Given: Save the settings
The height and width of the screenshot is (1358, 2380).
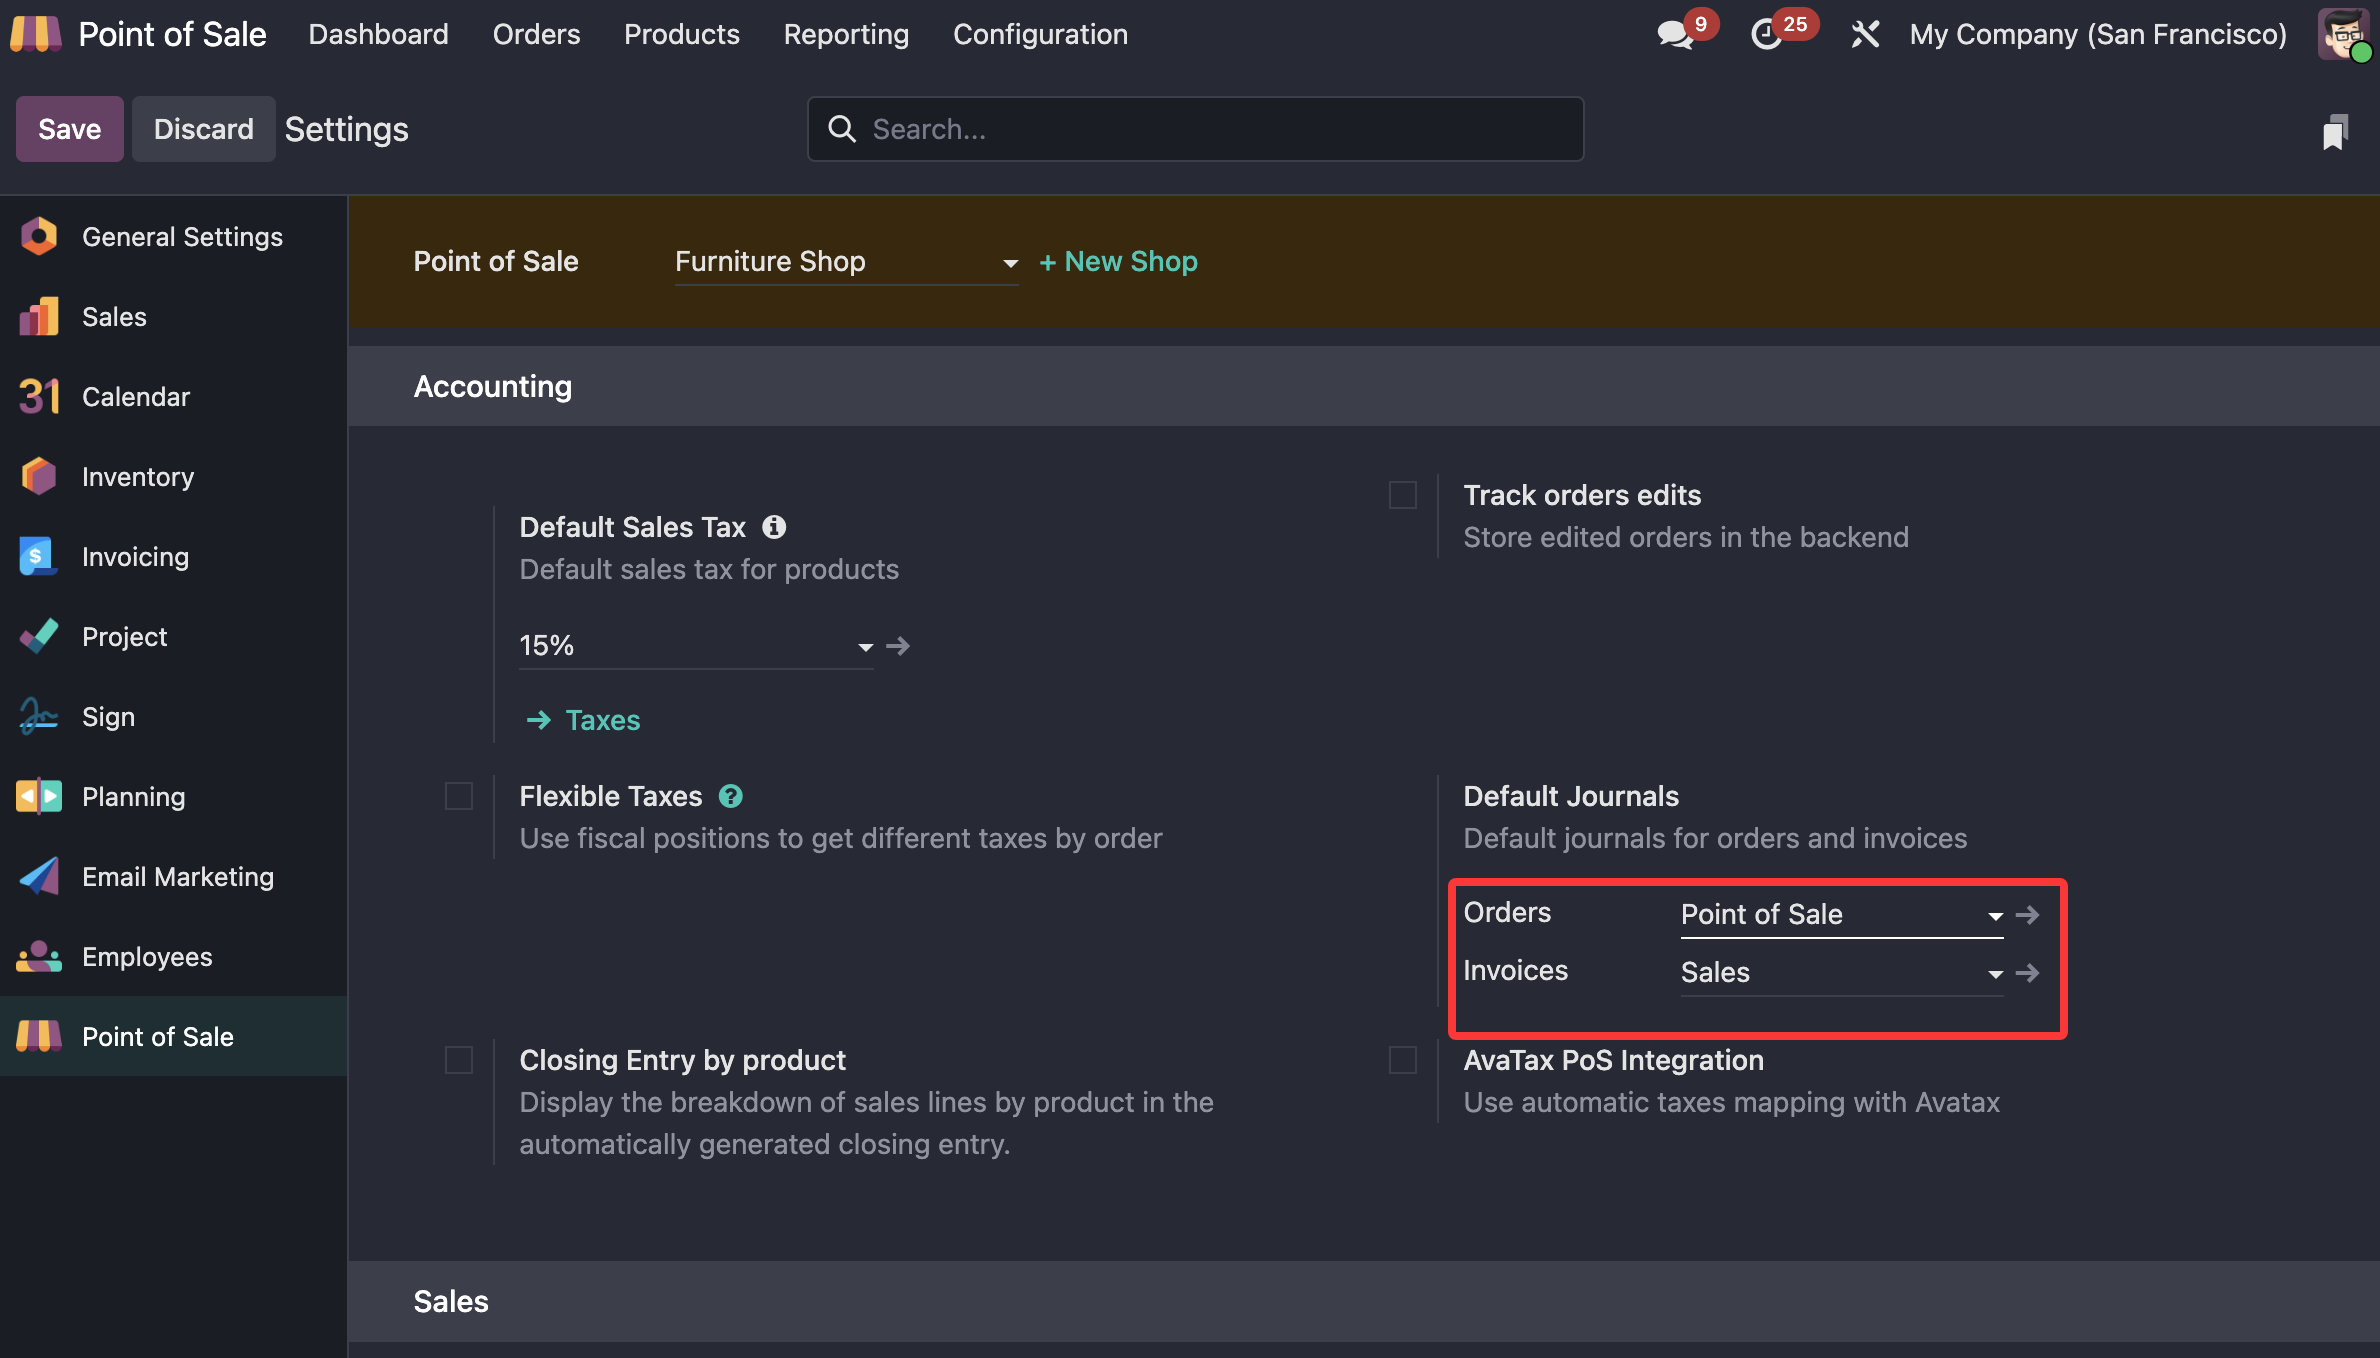Looking at the screenshot, I should pos(70,129).
